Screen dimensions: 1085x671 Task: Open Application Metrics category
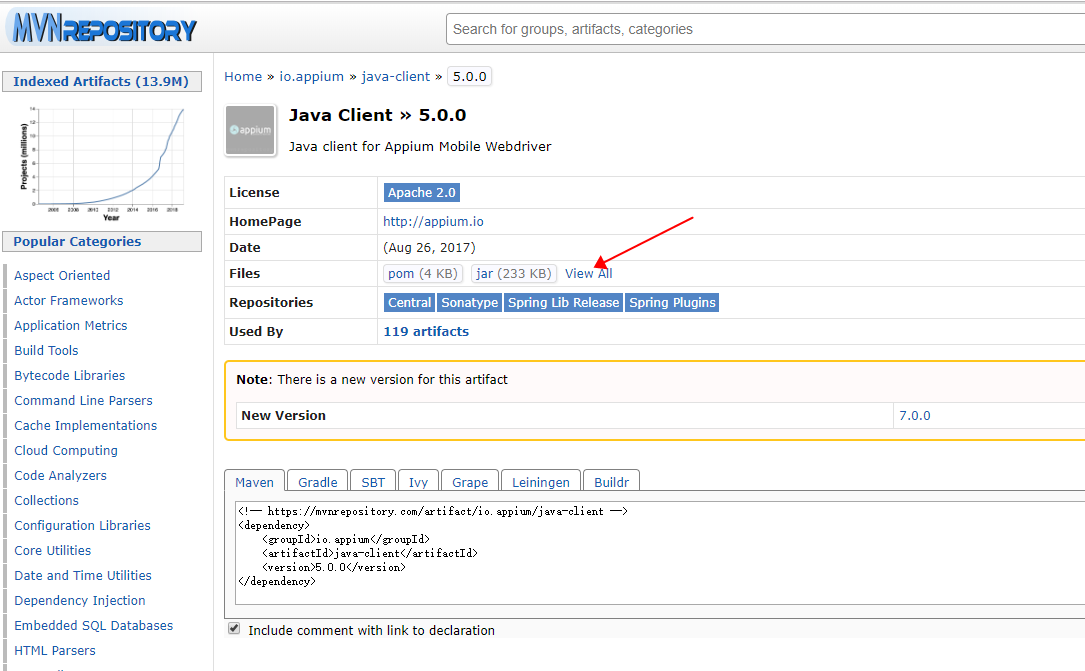pos(71,325)
